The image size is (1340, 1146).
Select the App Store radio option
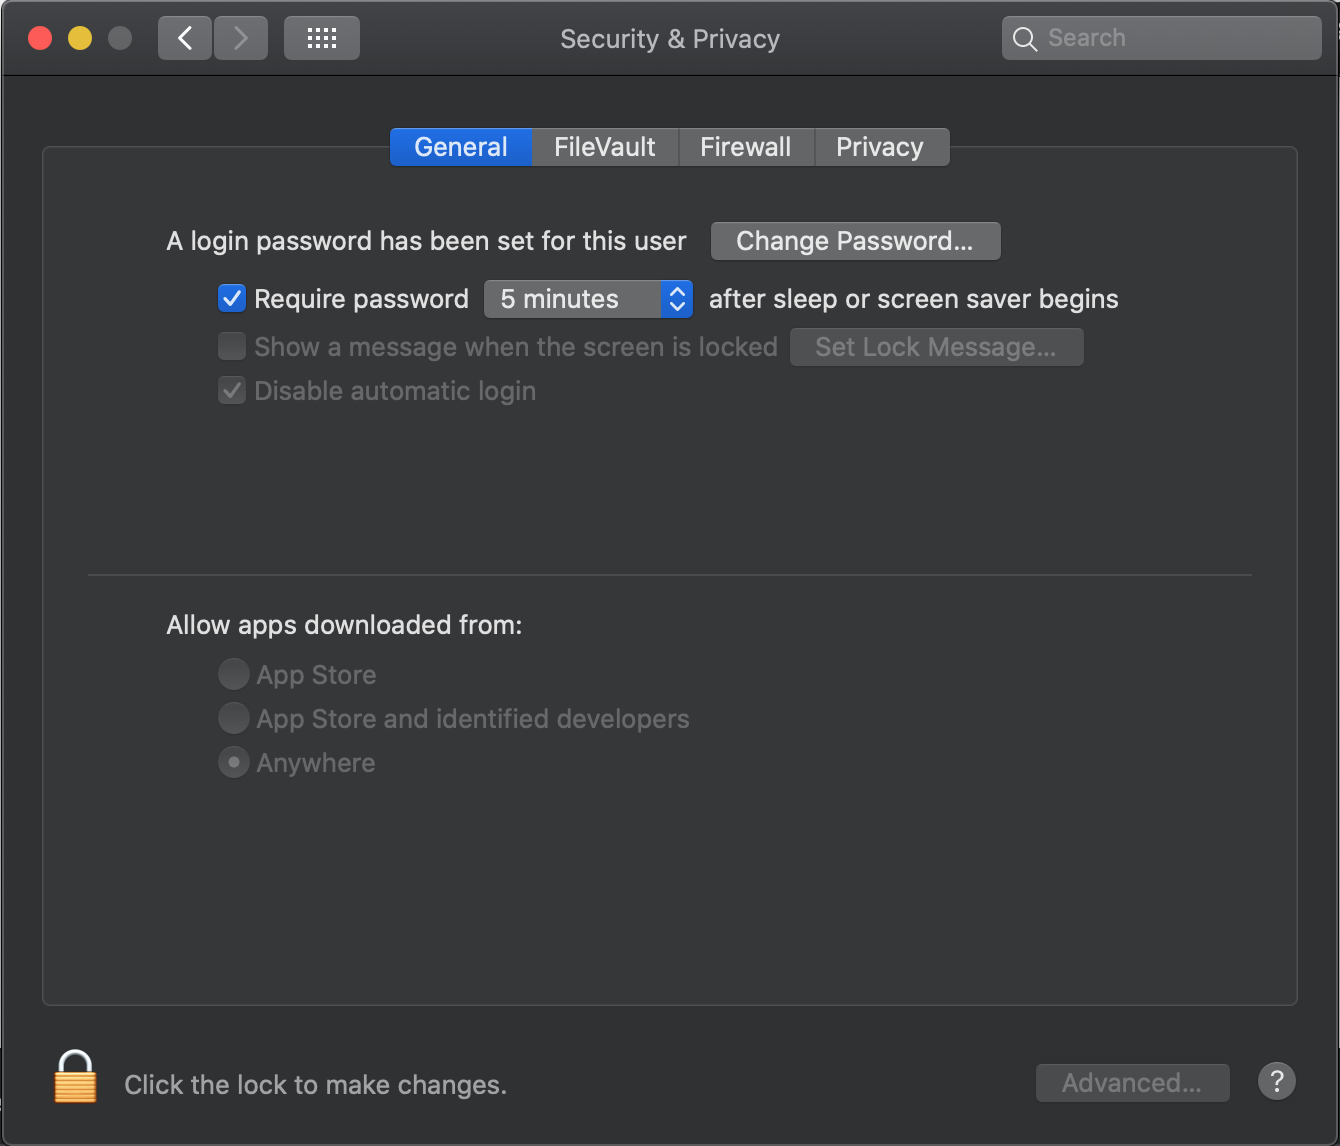tap(233, 674)
